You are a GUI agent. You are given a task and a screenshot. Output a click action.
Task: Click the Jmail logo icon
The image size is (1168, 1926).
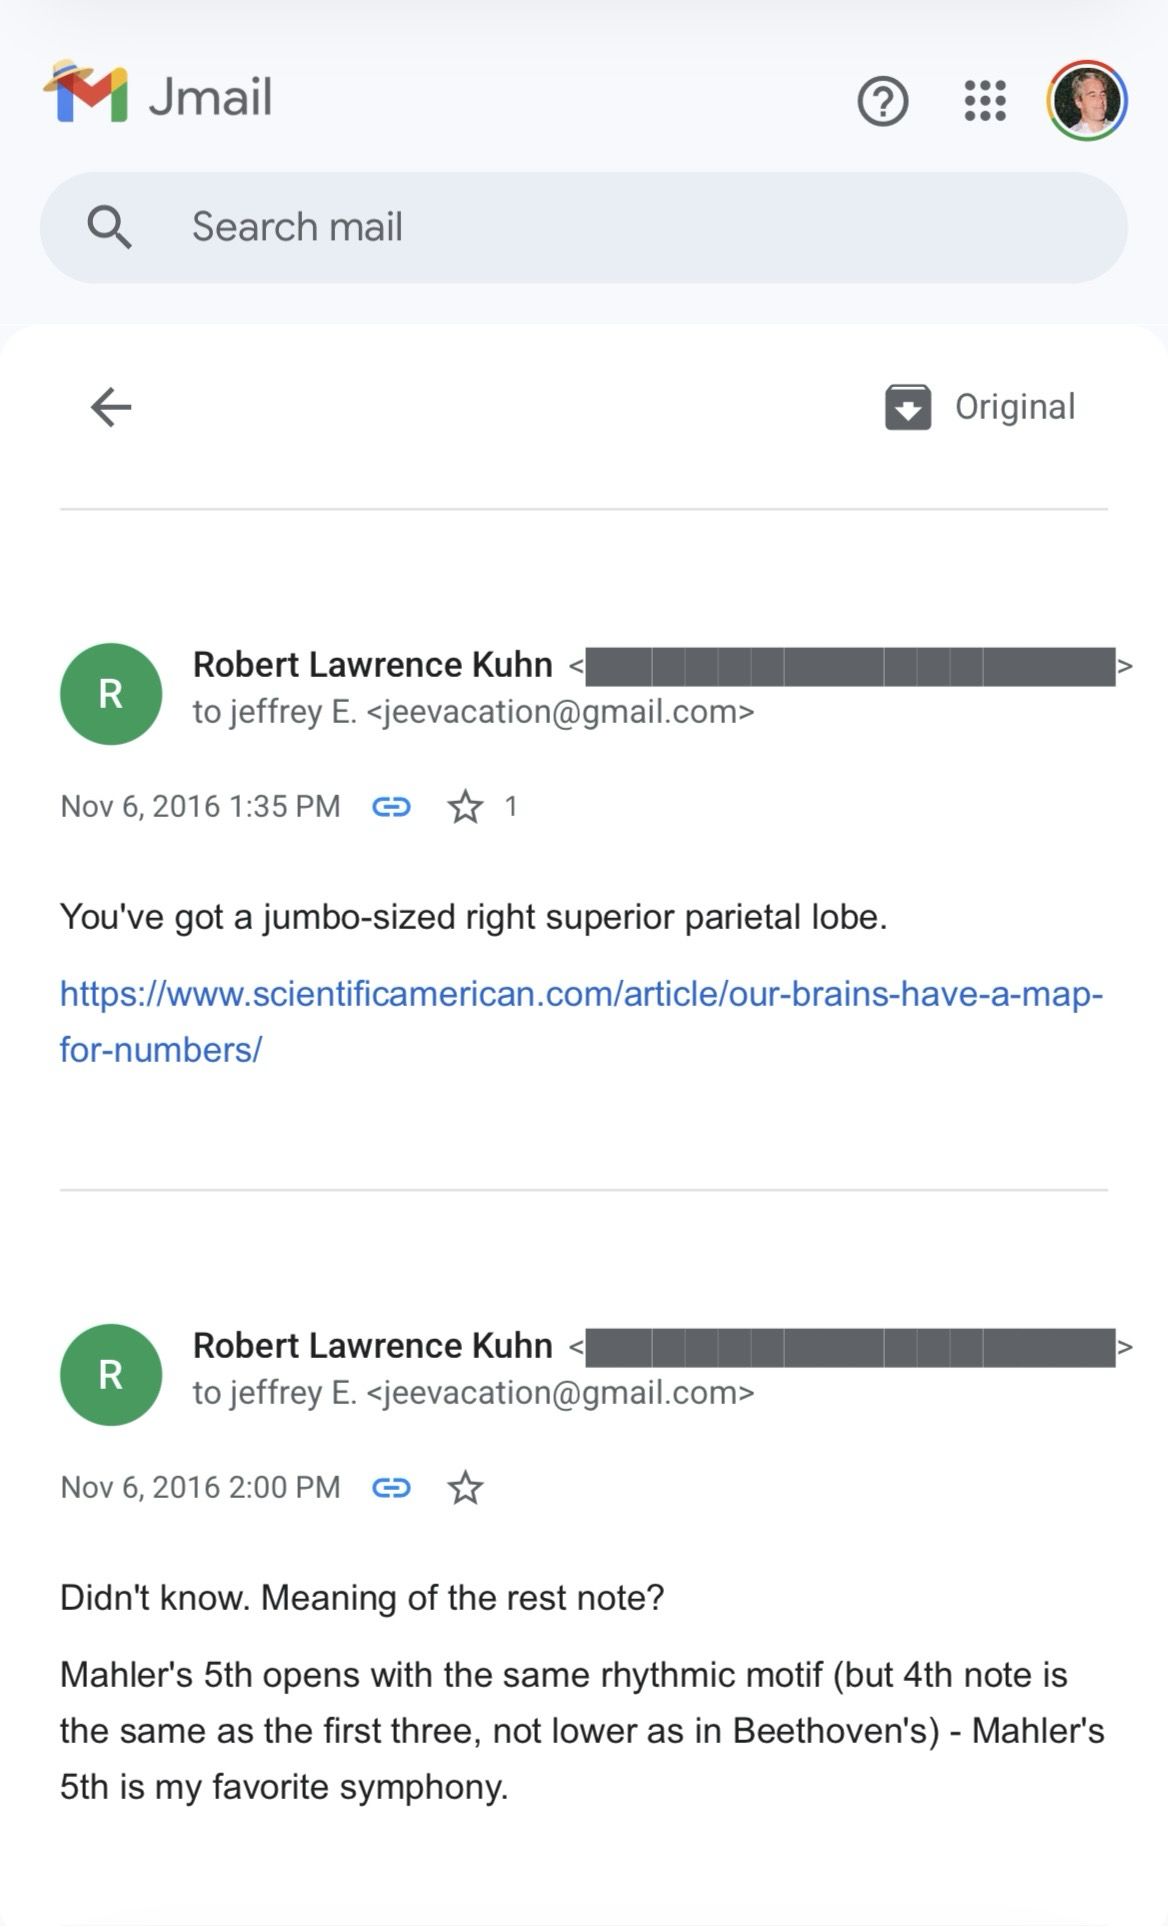pos(86,93)
